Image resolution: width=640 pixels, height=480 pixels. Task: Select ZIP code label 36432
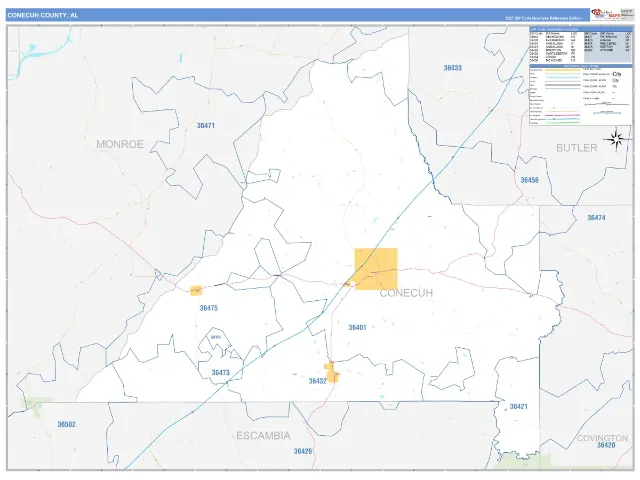318,381
